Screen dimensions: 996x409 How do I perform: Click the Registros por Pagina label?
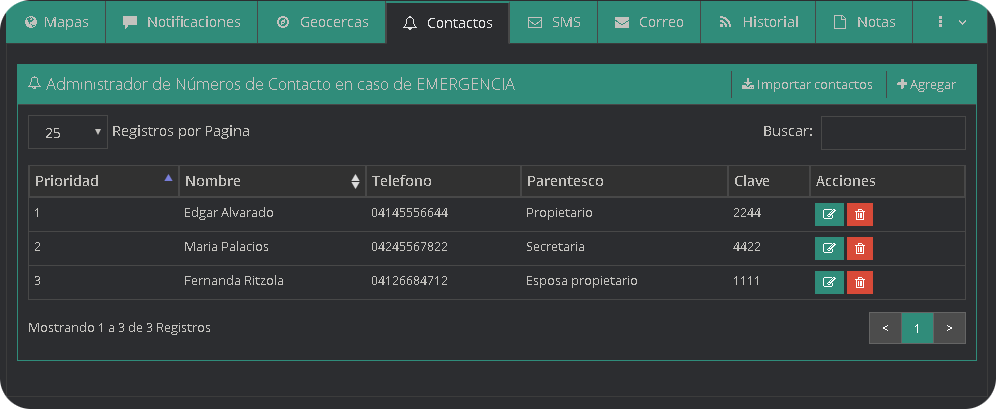(x=180, y=131)
